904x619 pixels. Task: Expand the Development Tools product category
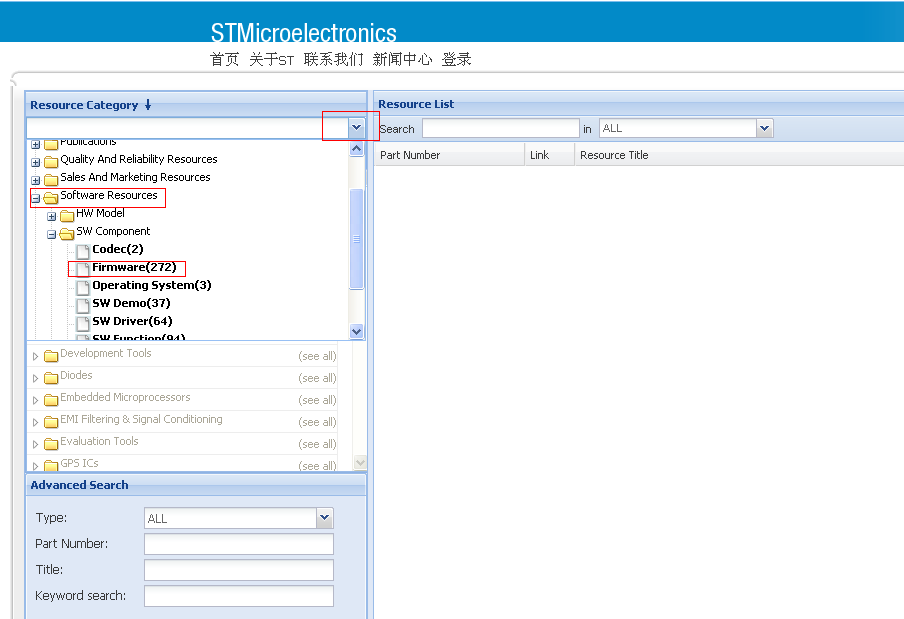(x=35, y=356)
